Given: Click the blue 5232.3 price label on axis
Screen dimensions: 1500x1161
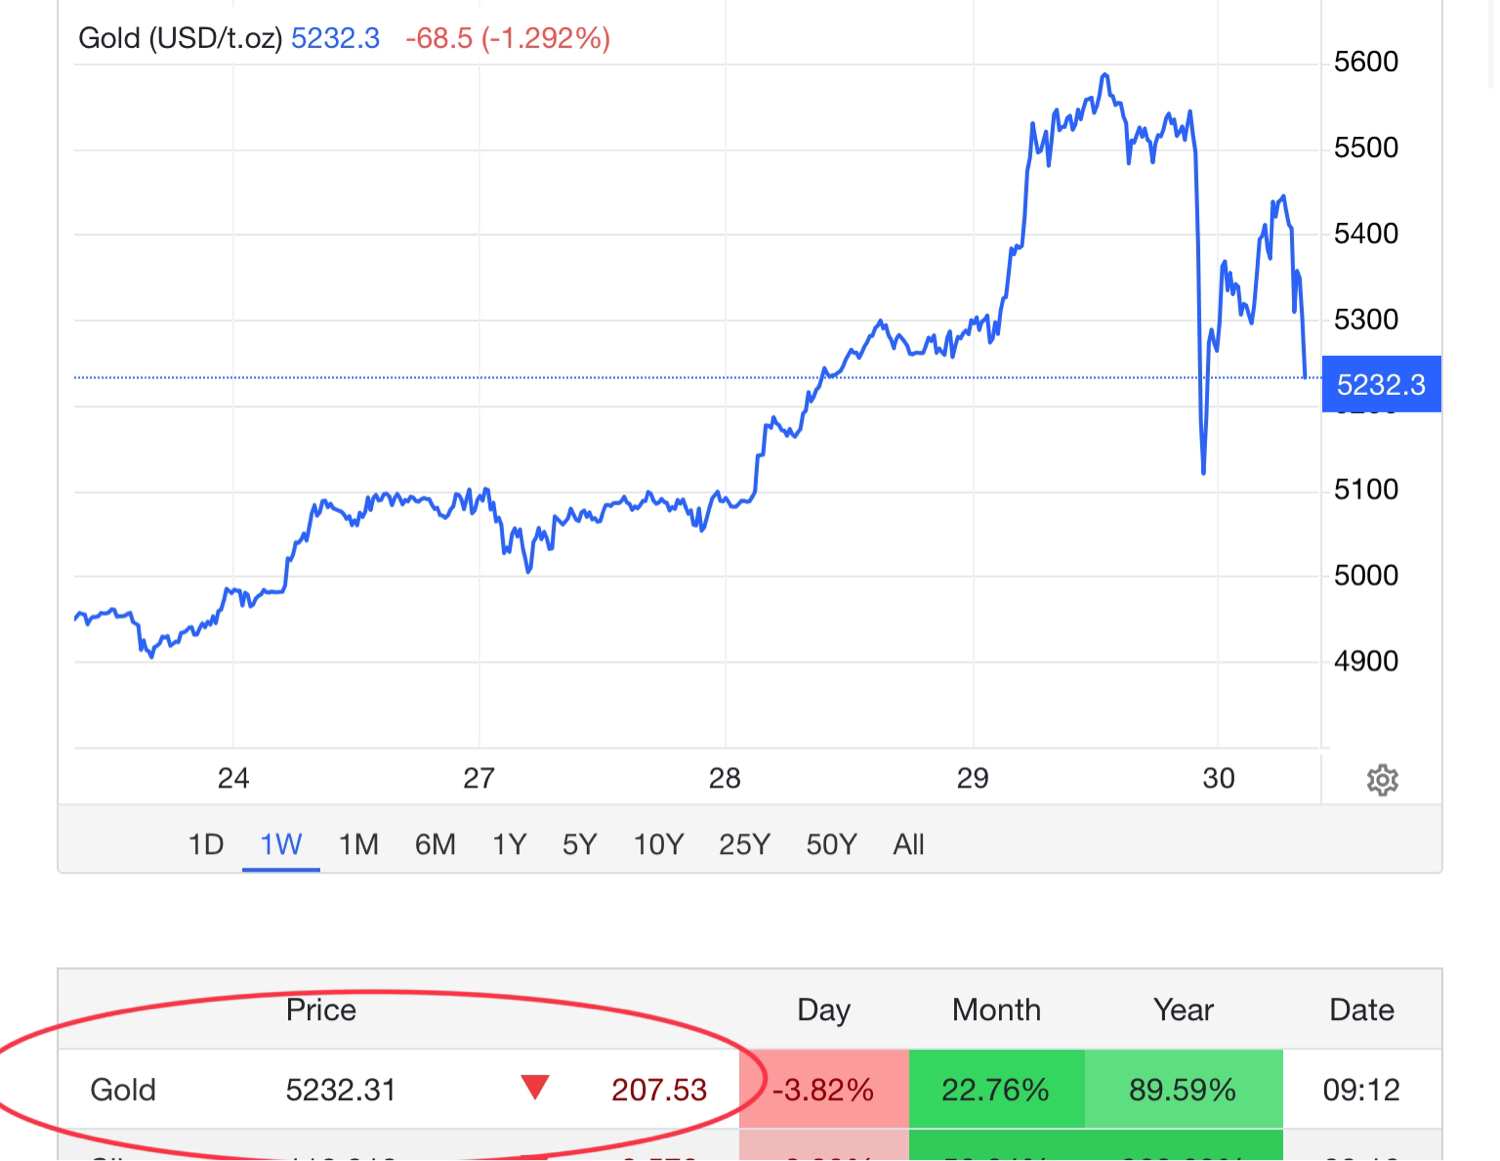Looking at the screenshot, I should tap(1381, 385).
